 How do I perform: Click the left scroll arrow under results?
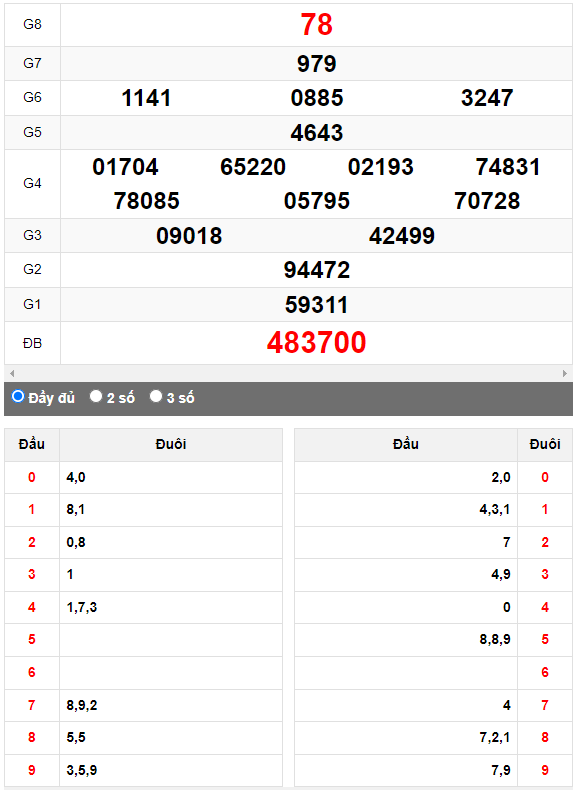coord(12,373)
